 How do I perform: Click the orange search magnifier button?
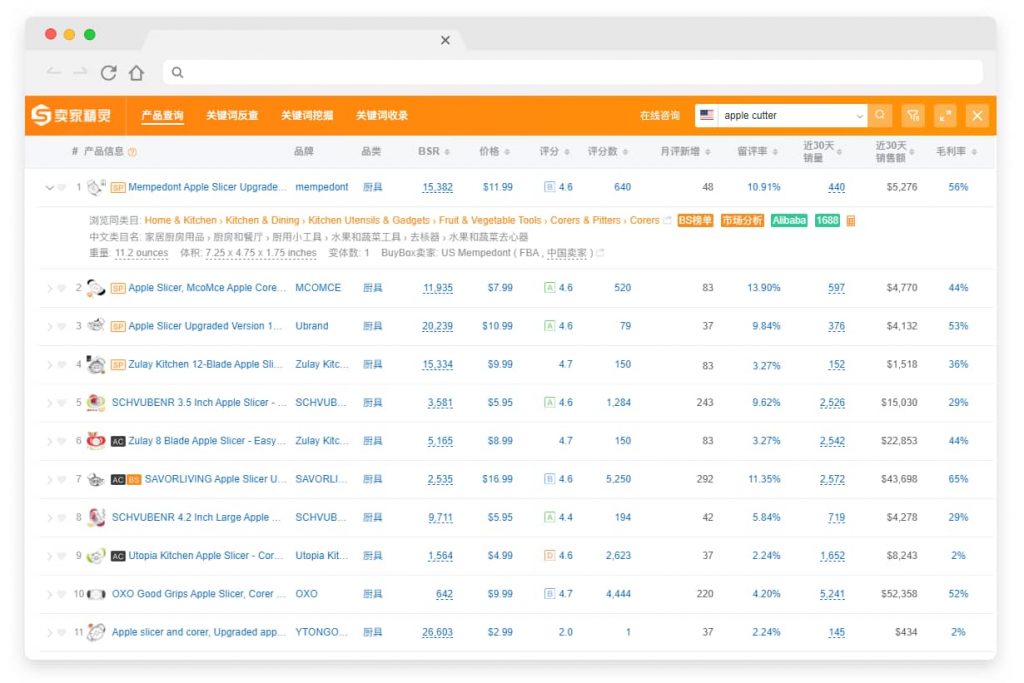point(880,116)
